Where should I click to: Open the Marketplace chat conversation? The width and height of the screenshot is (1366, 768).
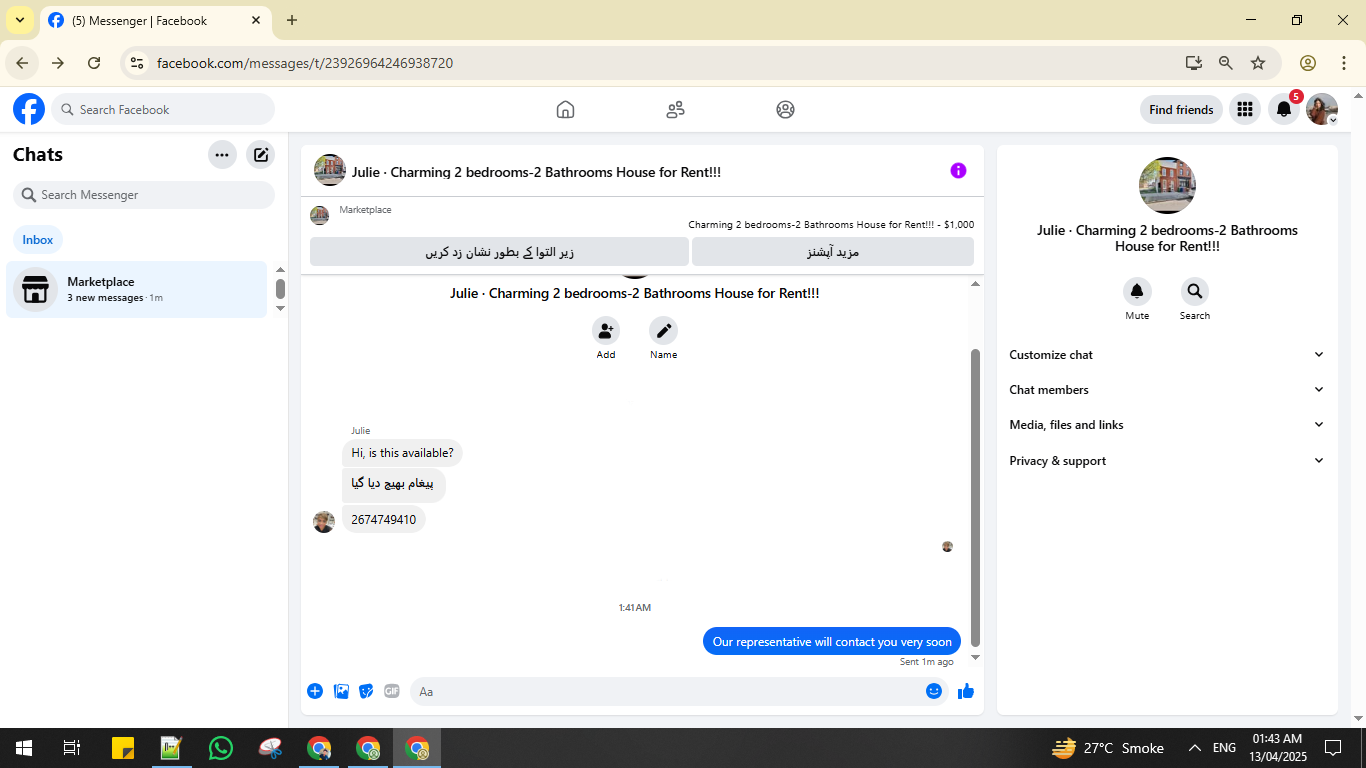(137, 290)
